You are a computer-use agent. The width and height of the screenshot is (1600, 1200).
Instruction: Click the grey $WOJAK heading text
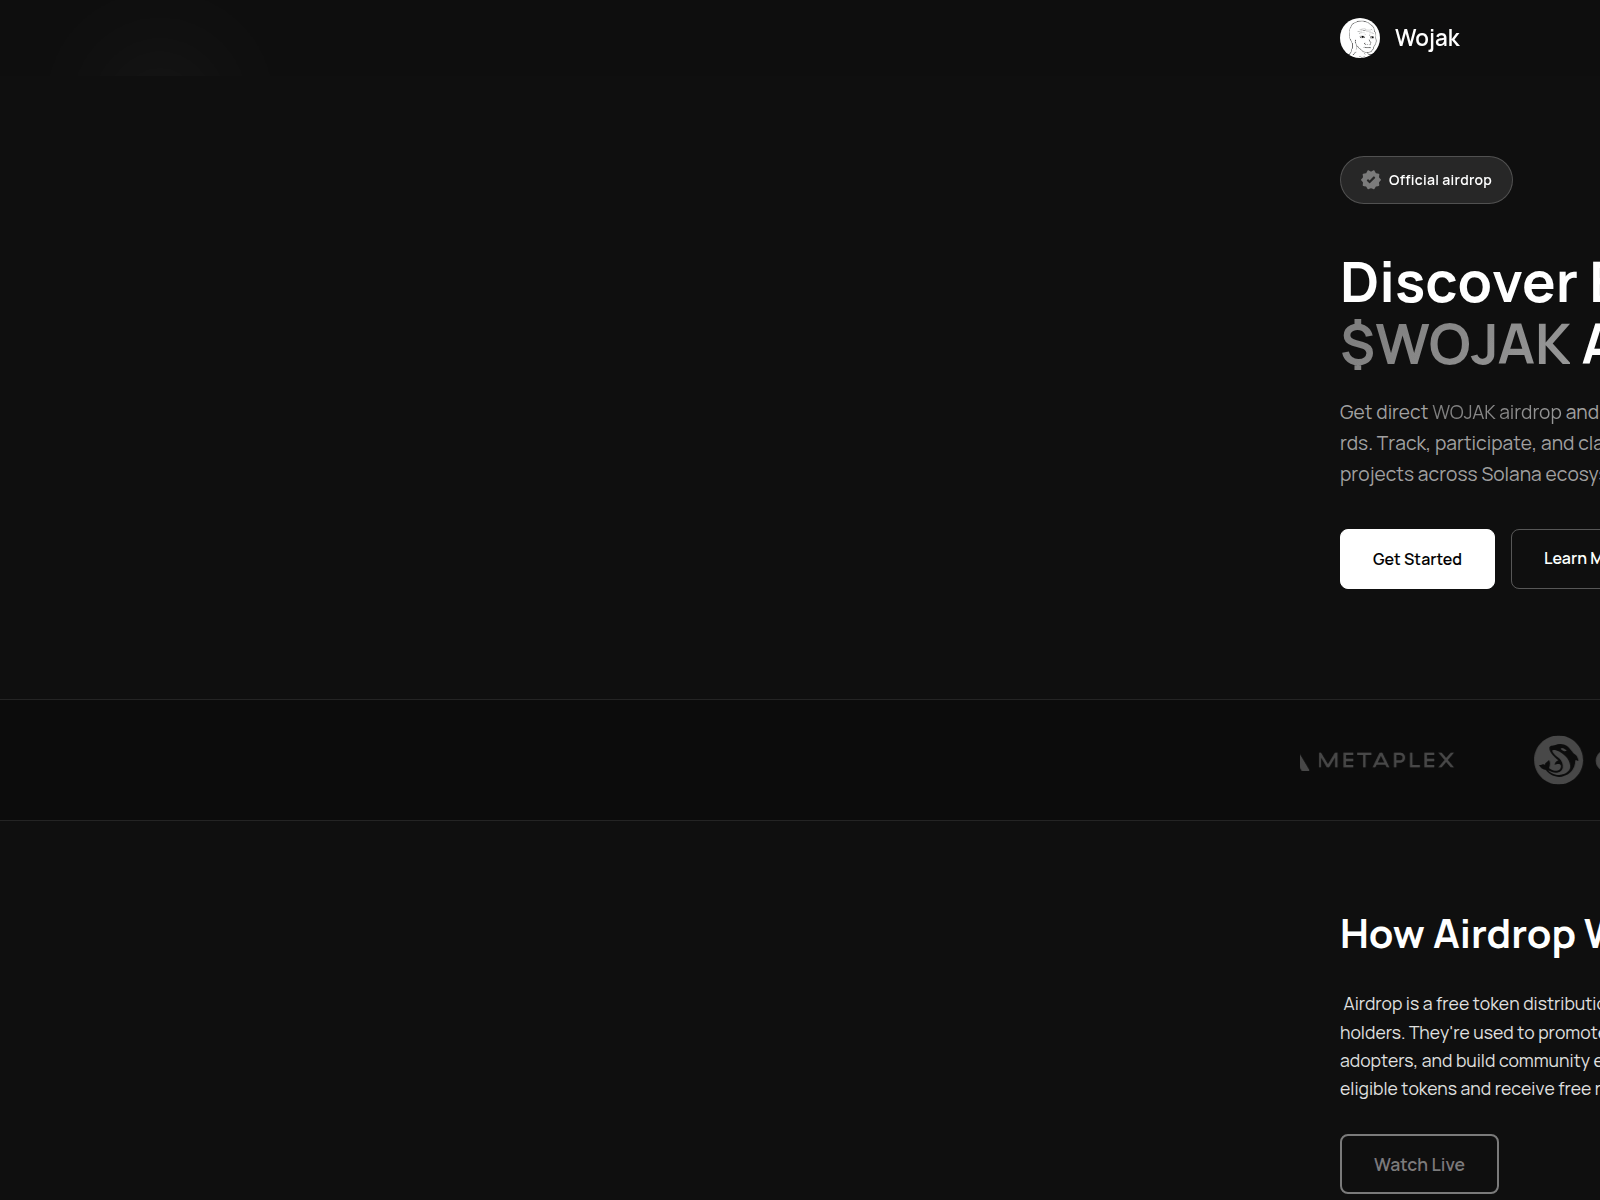click(1455, 344)
